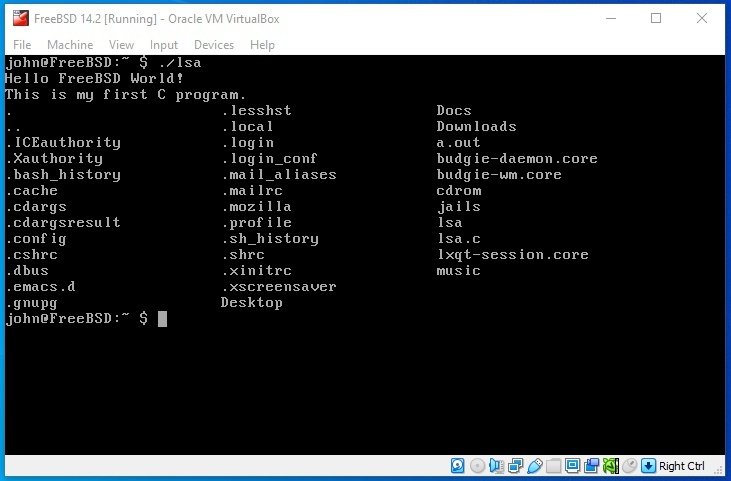Viewport: 731px width, 481px height.
Task: Click the shared folders indicator icon
Action: (x=553, y=466)
